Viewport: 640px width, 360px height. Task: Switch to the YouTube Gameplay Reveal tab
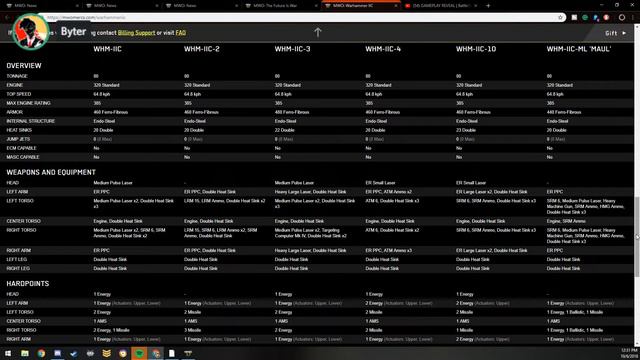[x=441, y=6]
